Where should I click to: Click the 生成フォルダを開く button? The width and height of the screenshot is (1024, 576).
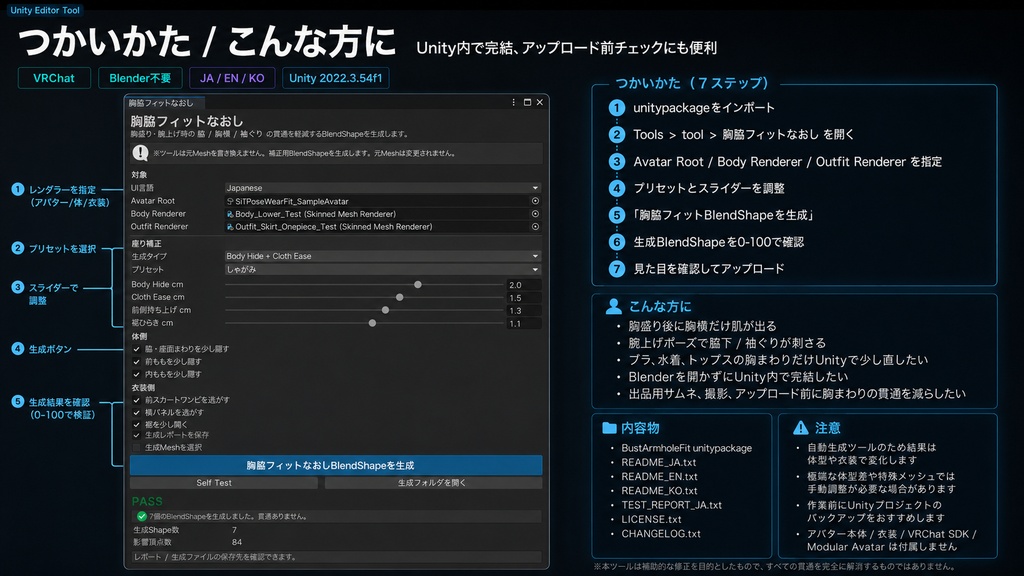(433, 483)
